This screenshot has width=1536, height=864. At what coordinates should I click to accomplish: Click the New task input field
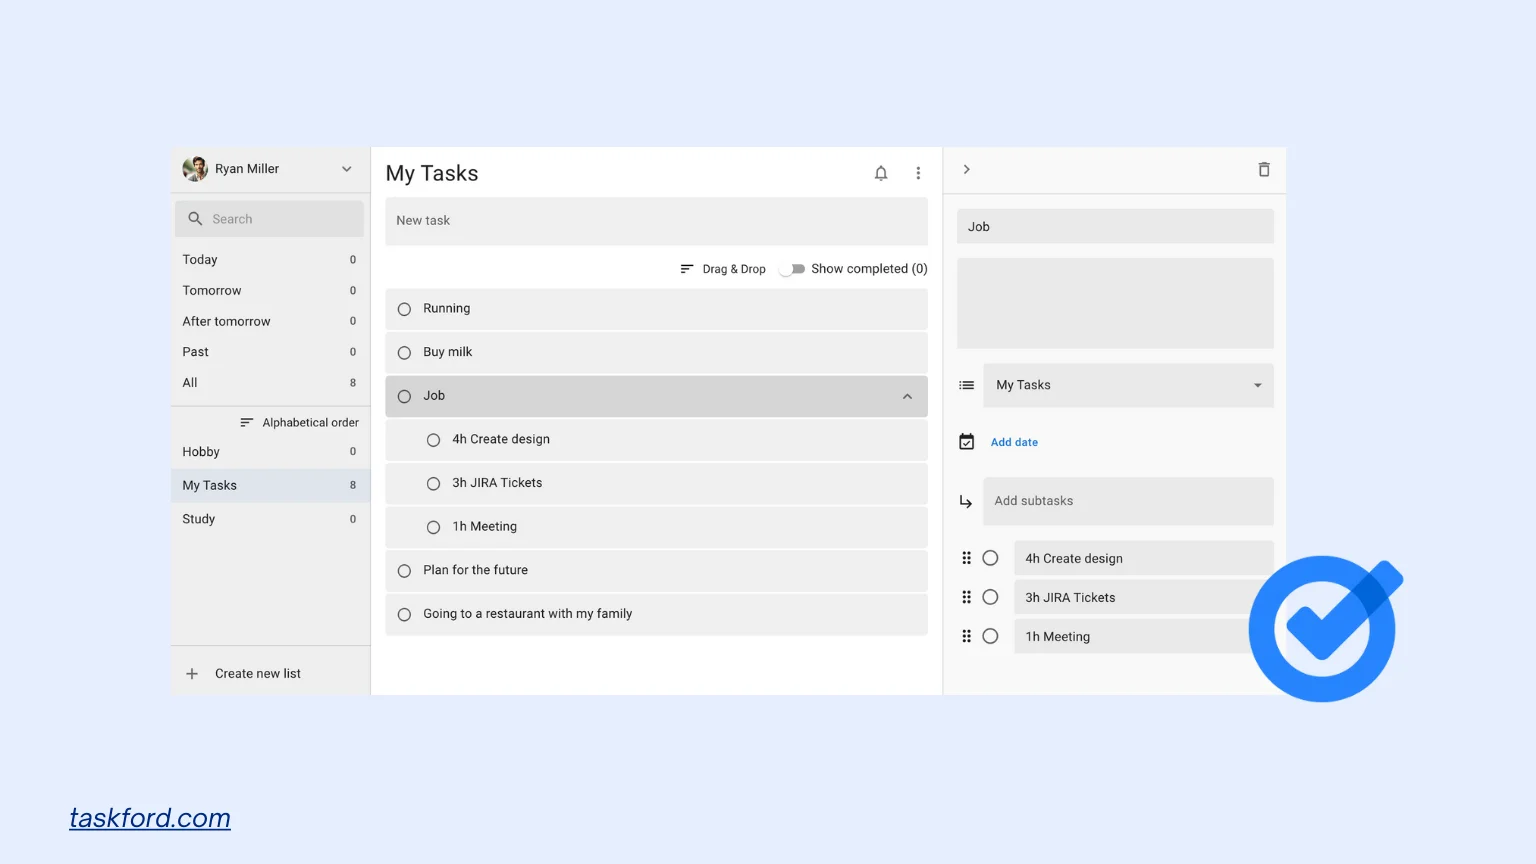pos(656,221)
